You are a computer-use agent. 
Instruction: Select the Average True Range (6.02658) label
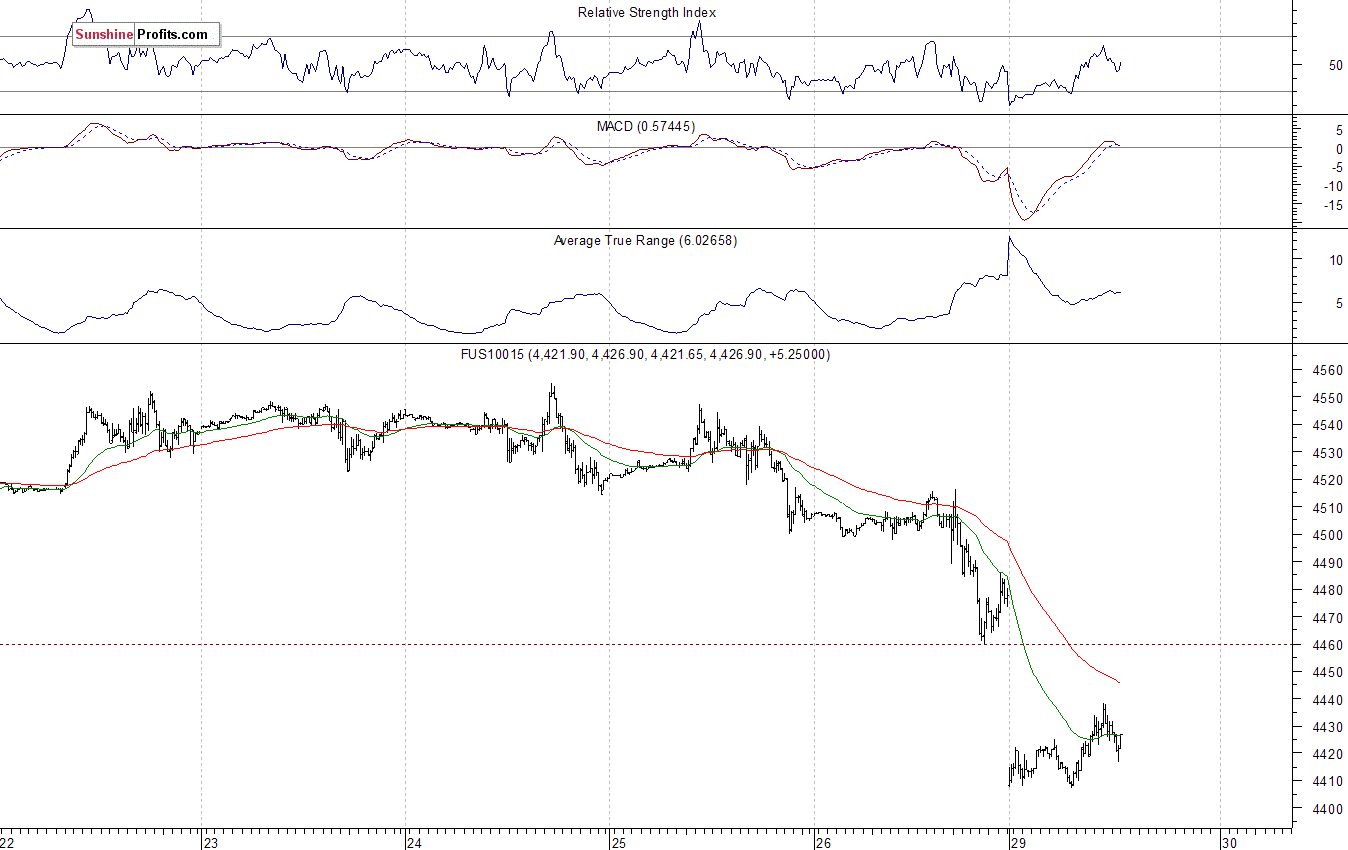pyautogui.click(x=645, y=241)
